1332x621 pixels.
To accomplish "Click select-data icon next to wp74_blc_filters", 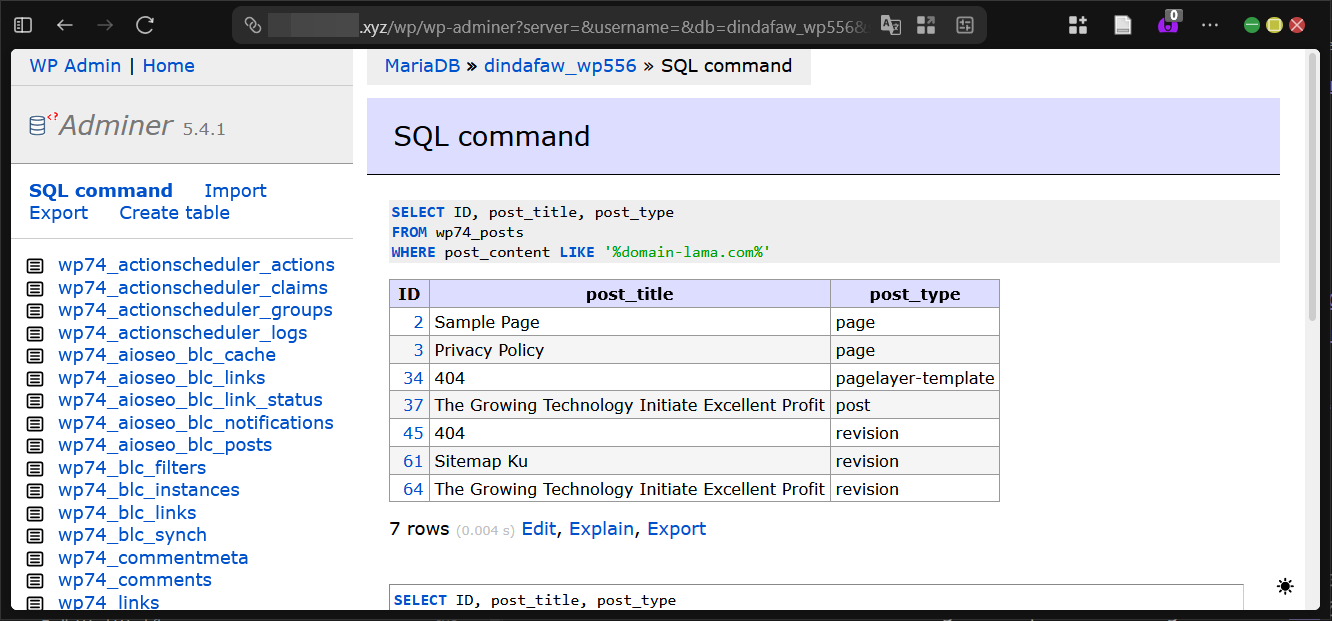I will (35, 468).
